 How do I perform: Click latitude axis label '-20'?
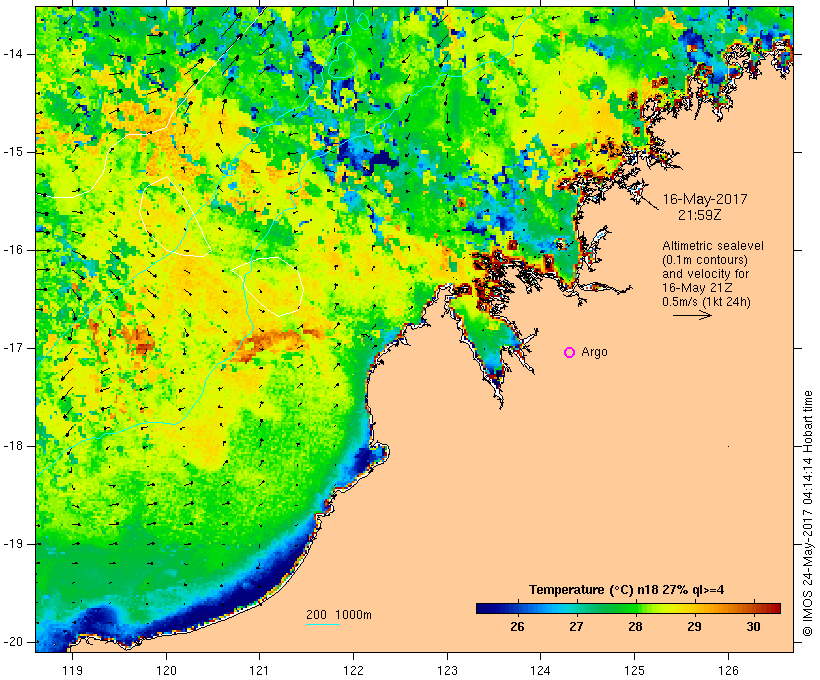[12, 642]
